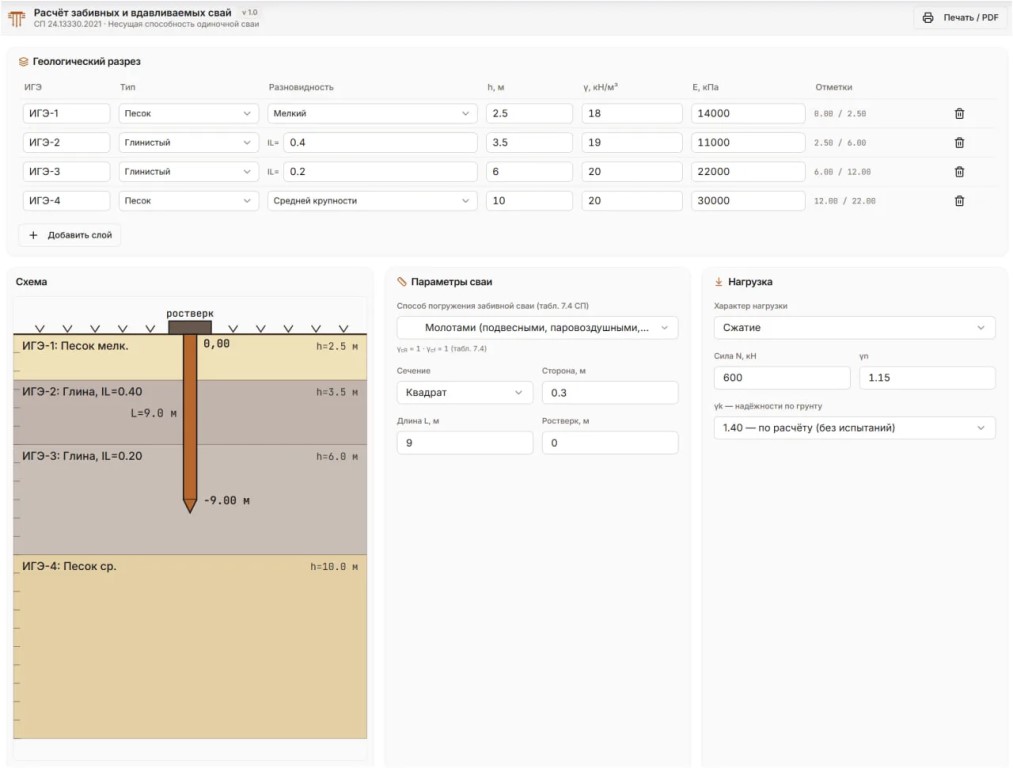Edit thickness 2.5 of ИГЭ-1

(x=529, y=113)
